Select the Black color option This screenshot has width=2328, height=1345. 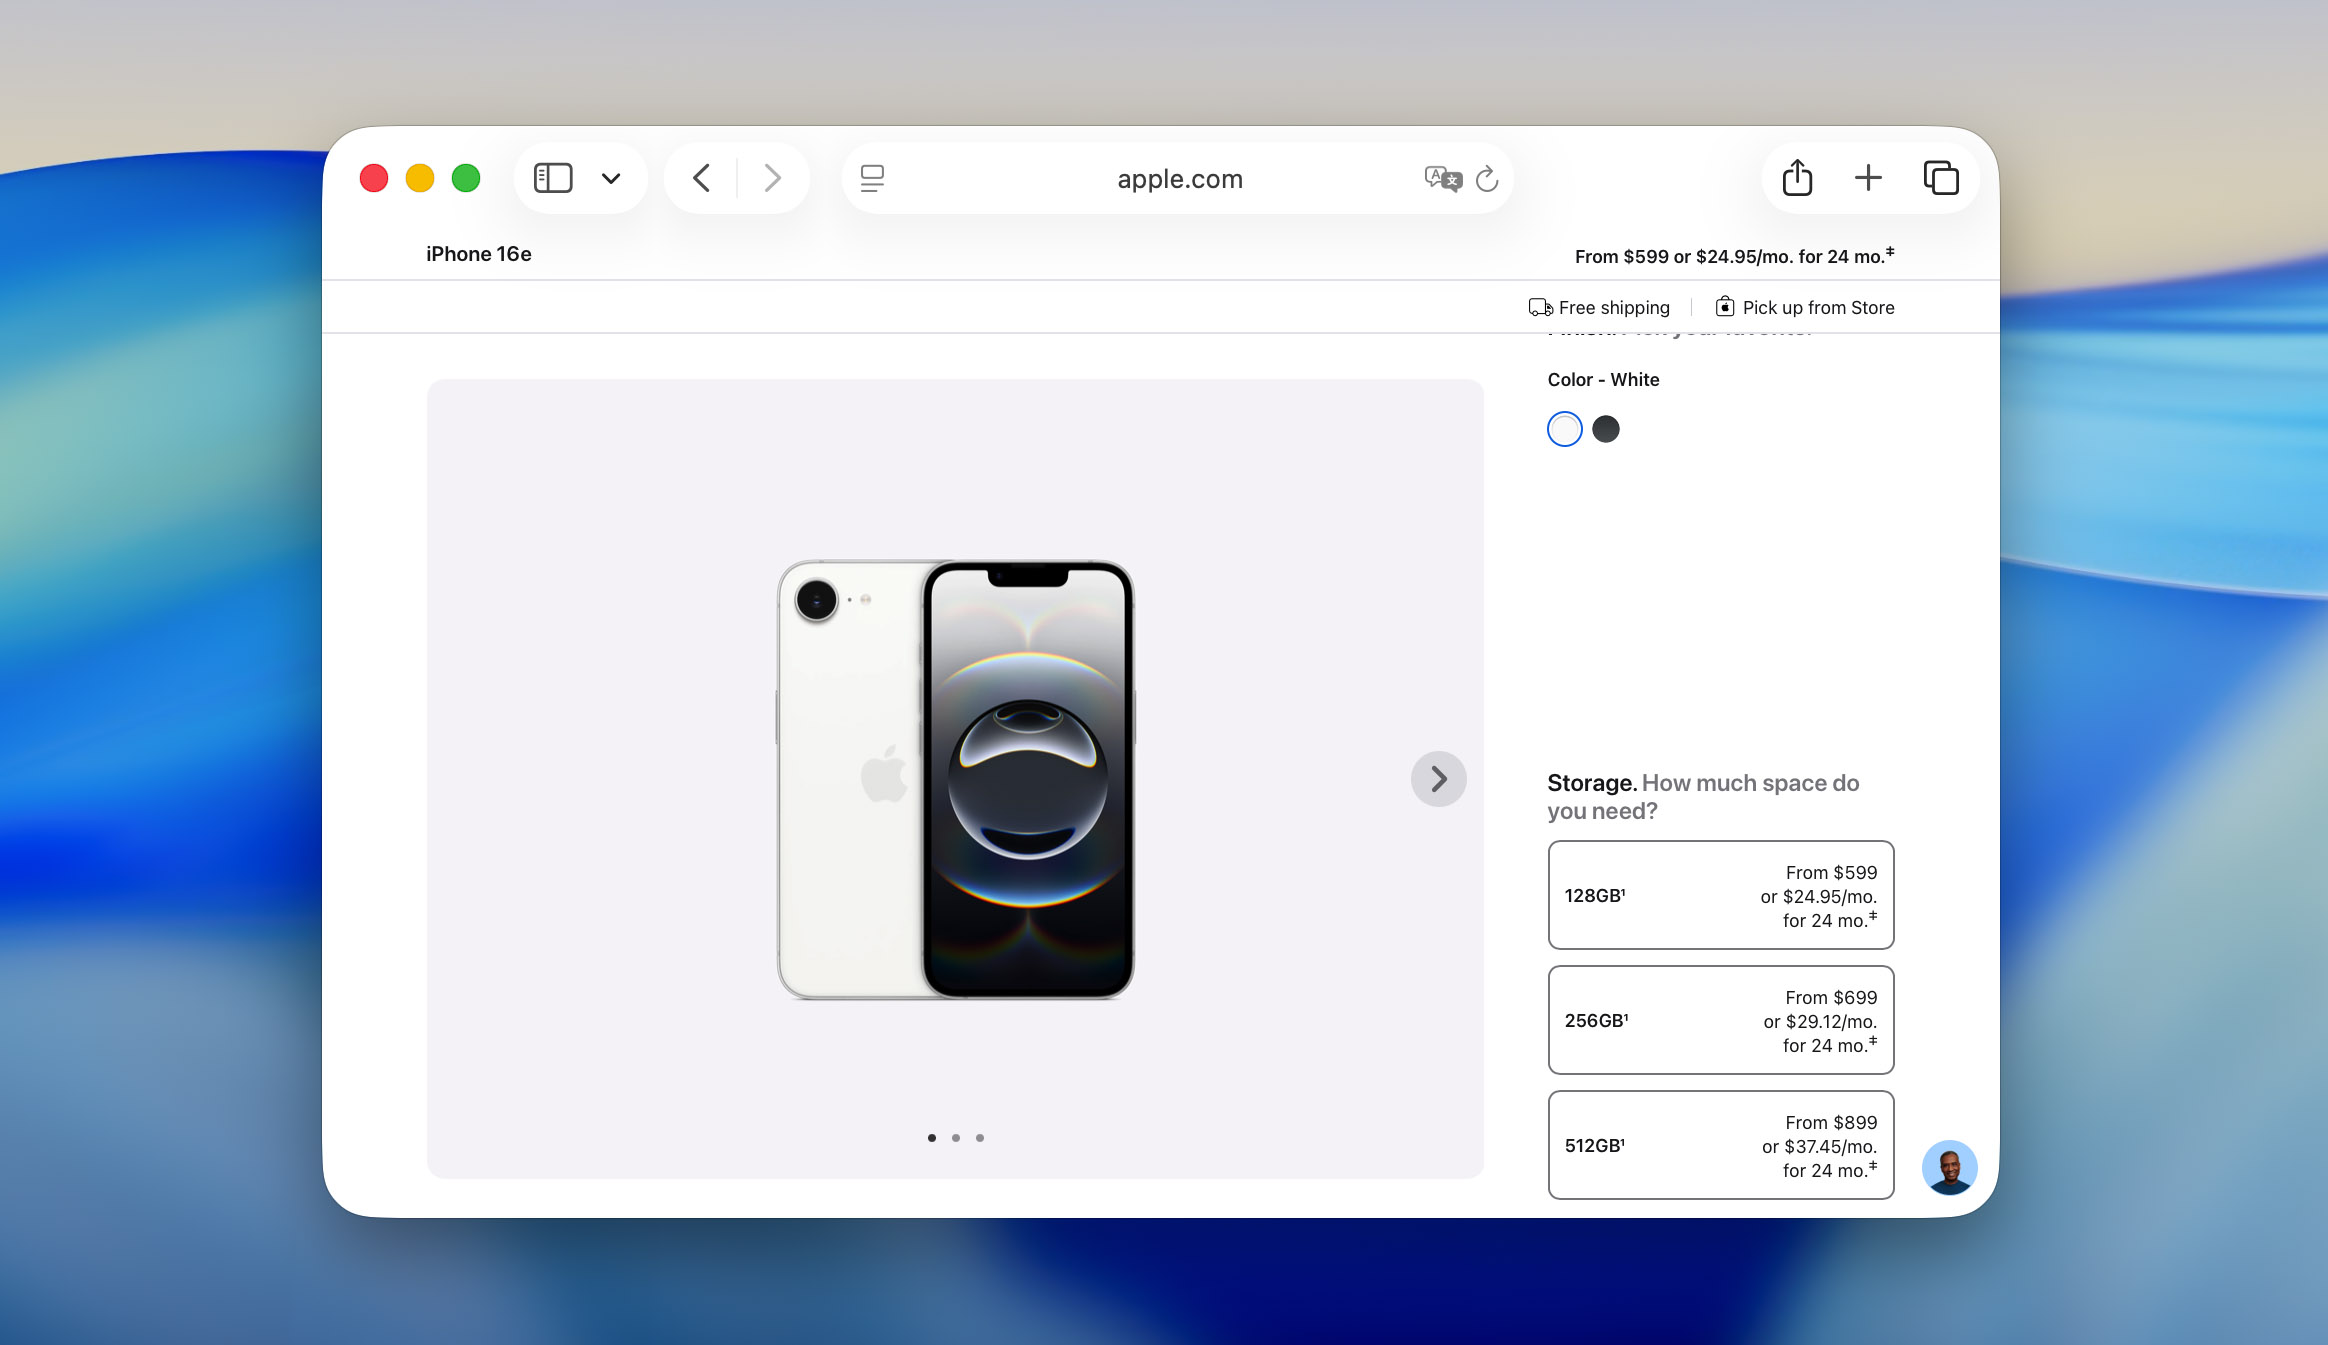[1605, 428]
